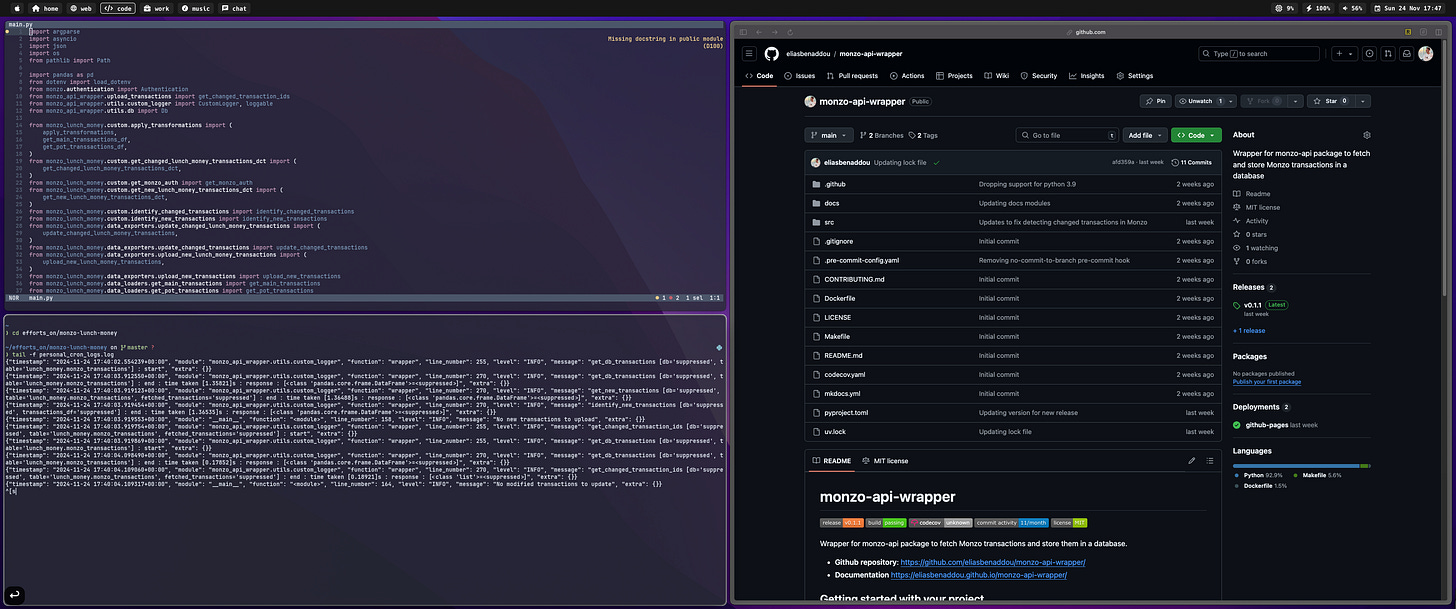The height and width of the screenshot is (609, 1456).
Task: Click the release badge in README
Action: (x=841, y=522)
